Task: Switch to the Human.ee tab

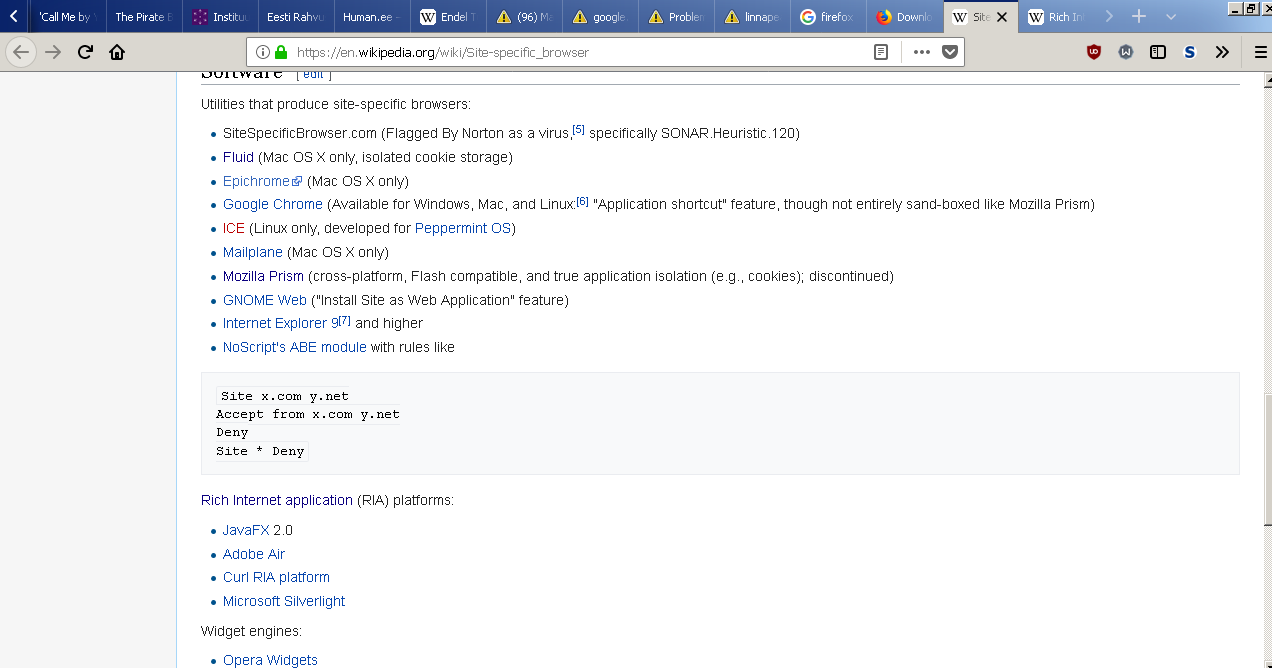Action: click(372, 17)
